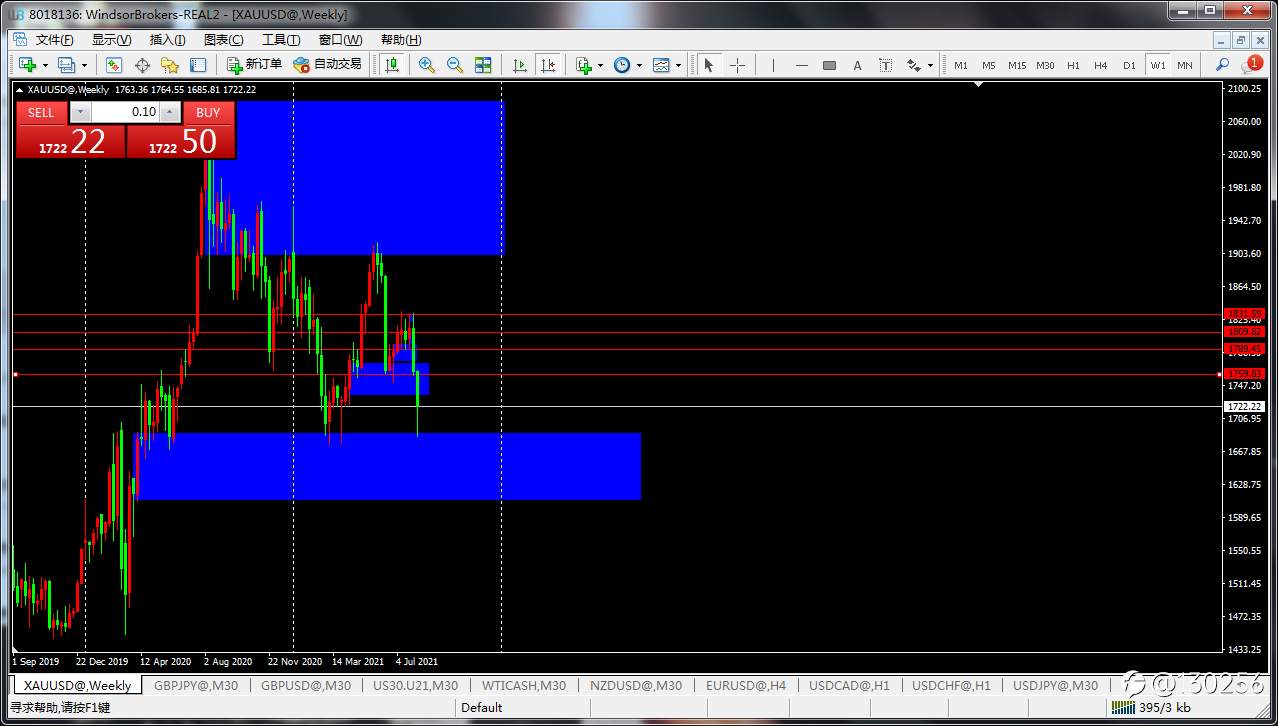1278x726 pixels.
Task: Switch to EURUSD@,H4 chart tab
Action: pyautogui.click(x=746, y=685)
